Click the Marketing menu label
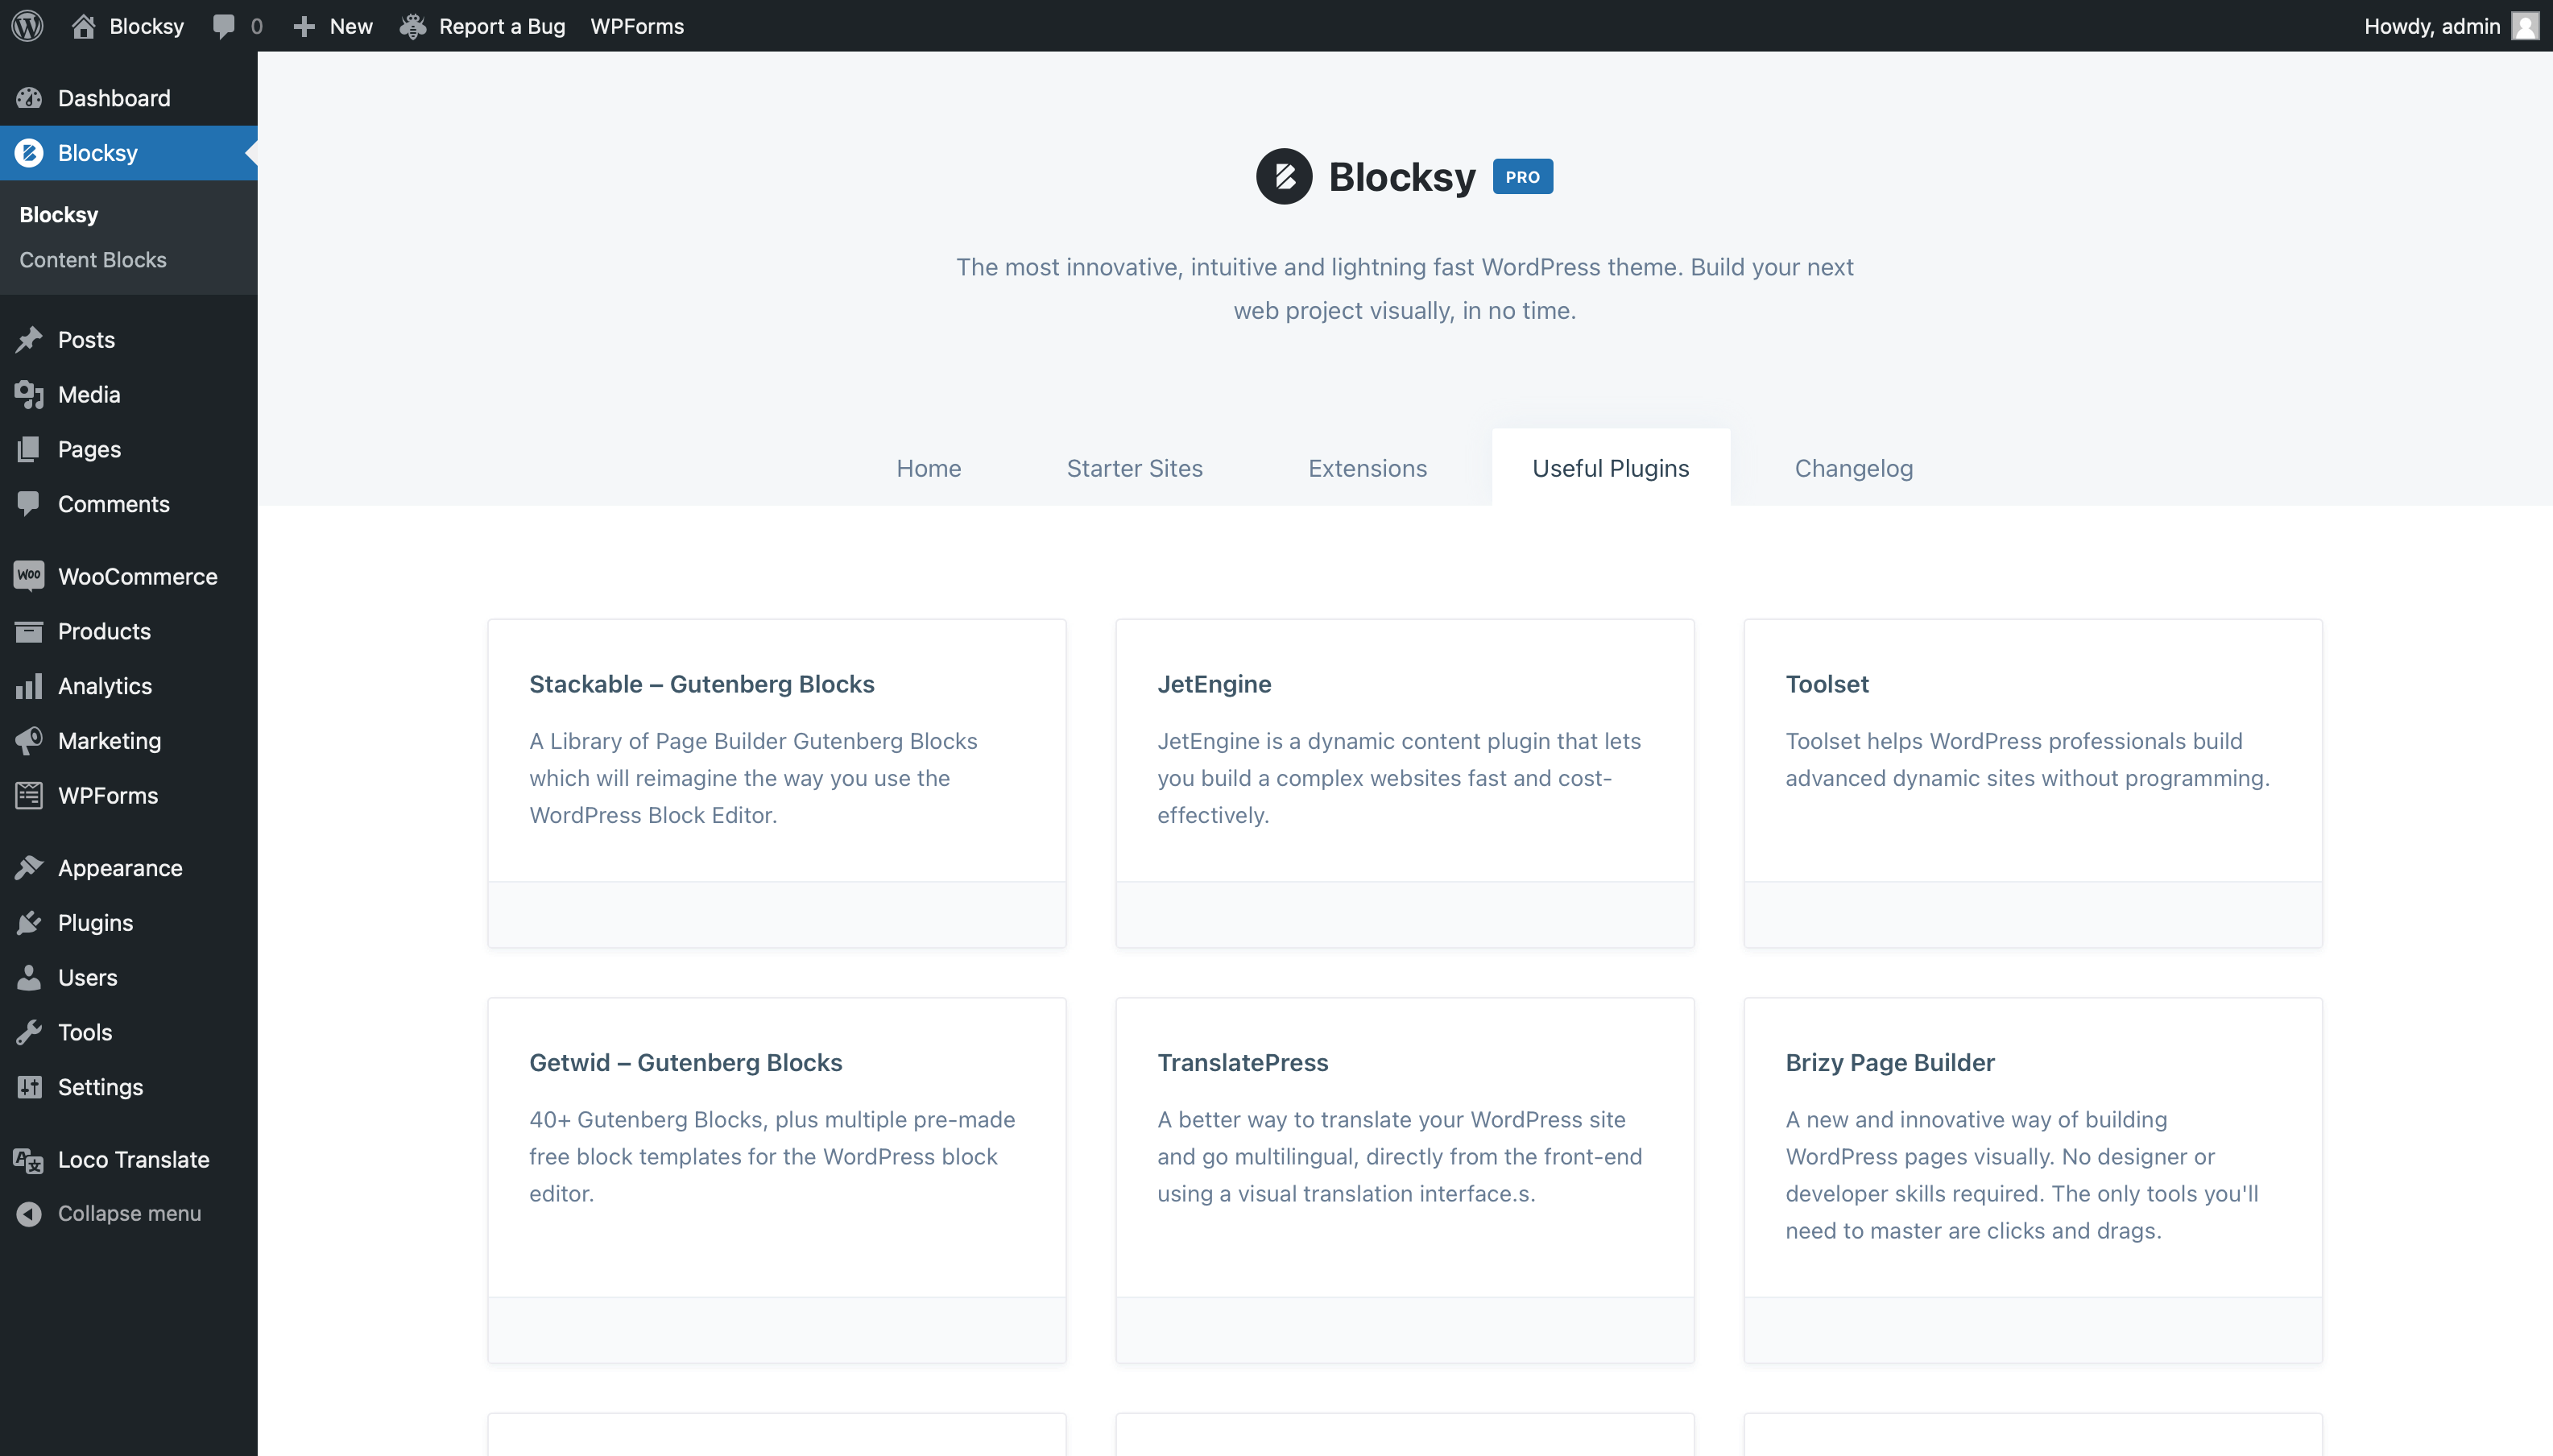The image size is (2553, 1456). pyautogui.click(x=109, y=741)
